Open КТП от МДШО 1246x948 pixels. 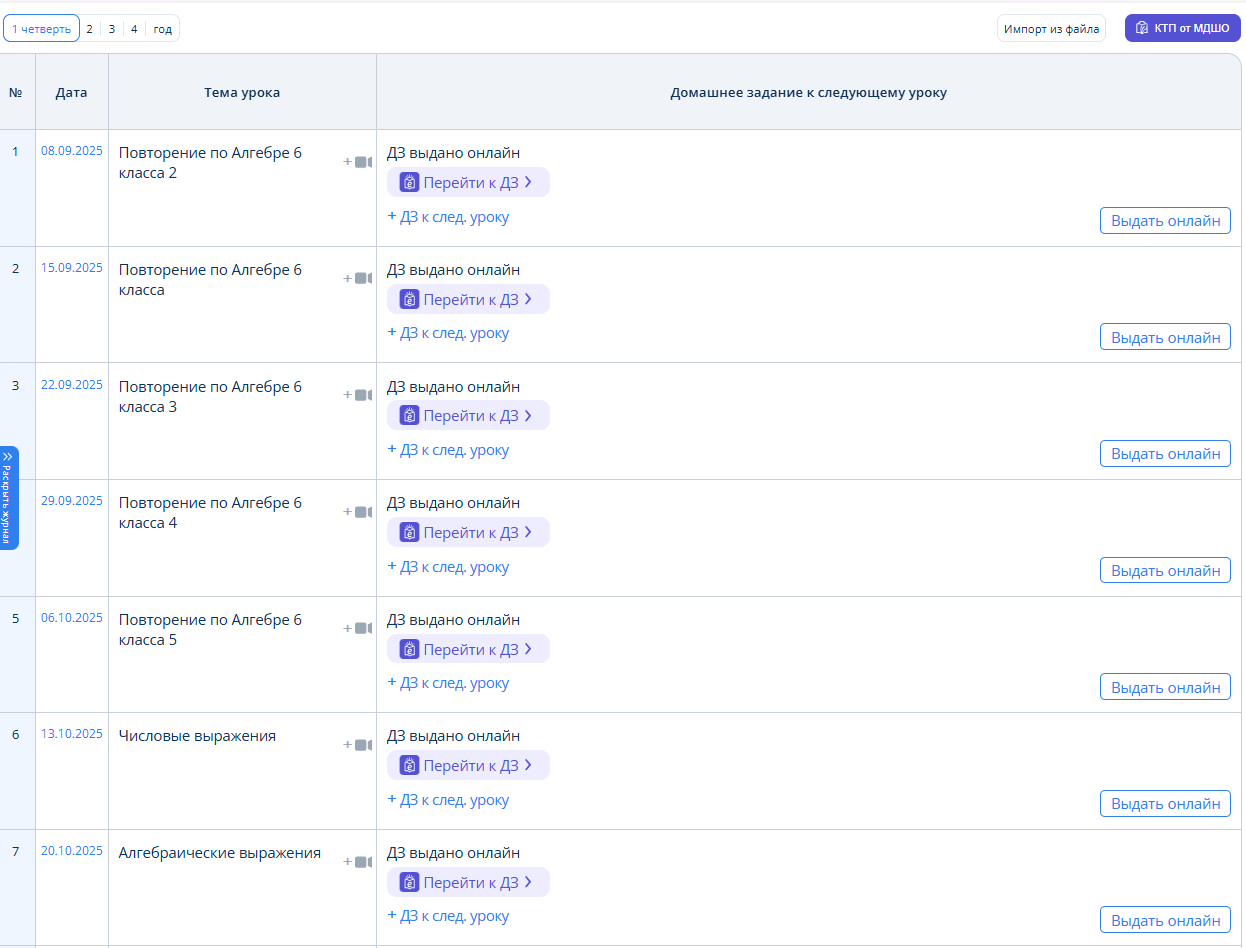pyautogui.click(x=1182, y=29)
